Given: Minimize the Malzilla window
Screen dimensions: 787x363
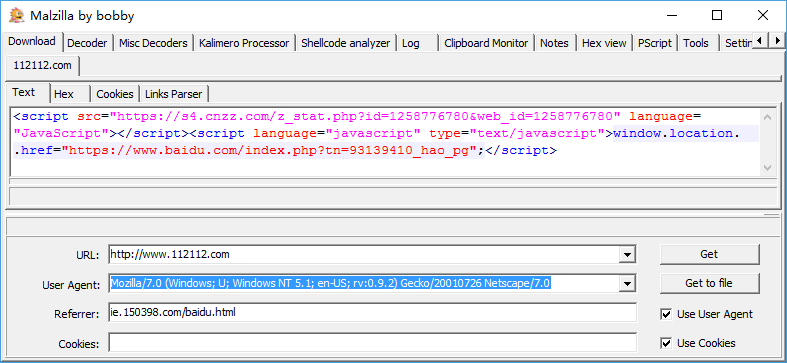Looking at the screenshot, I should (672, 16).
